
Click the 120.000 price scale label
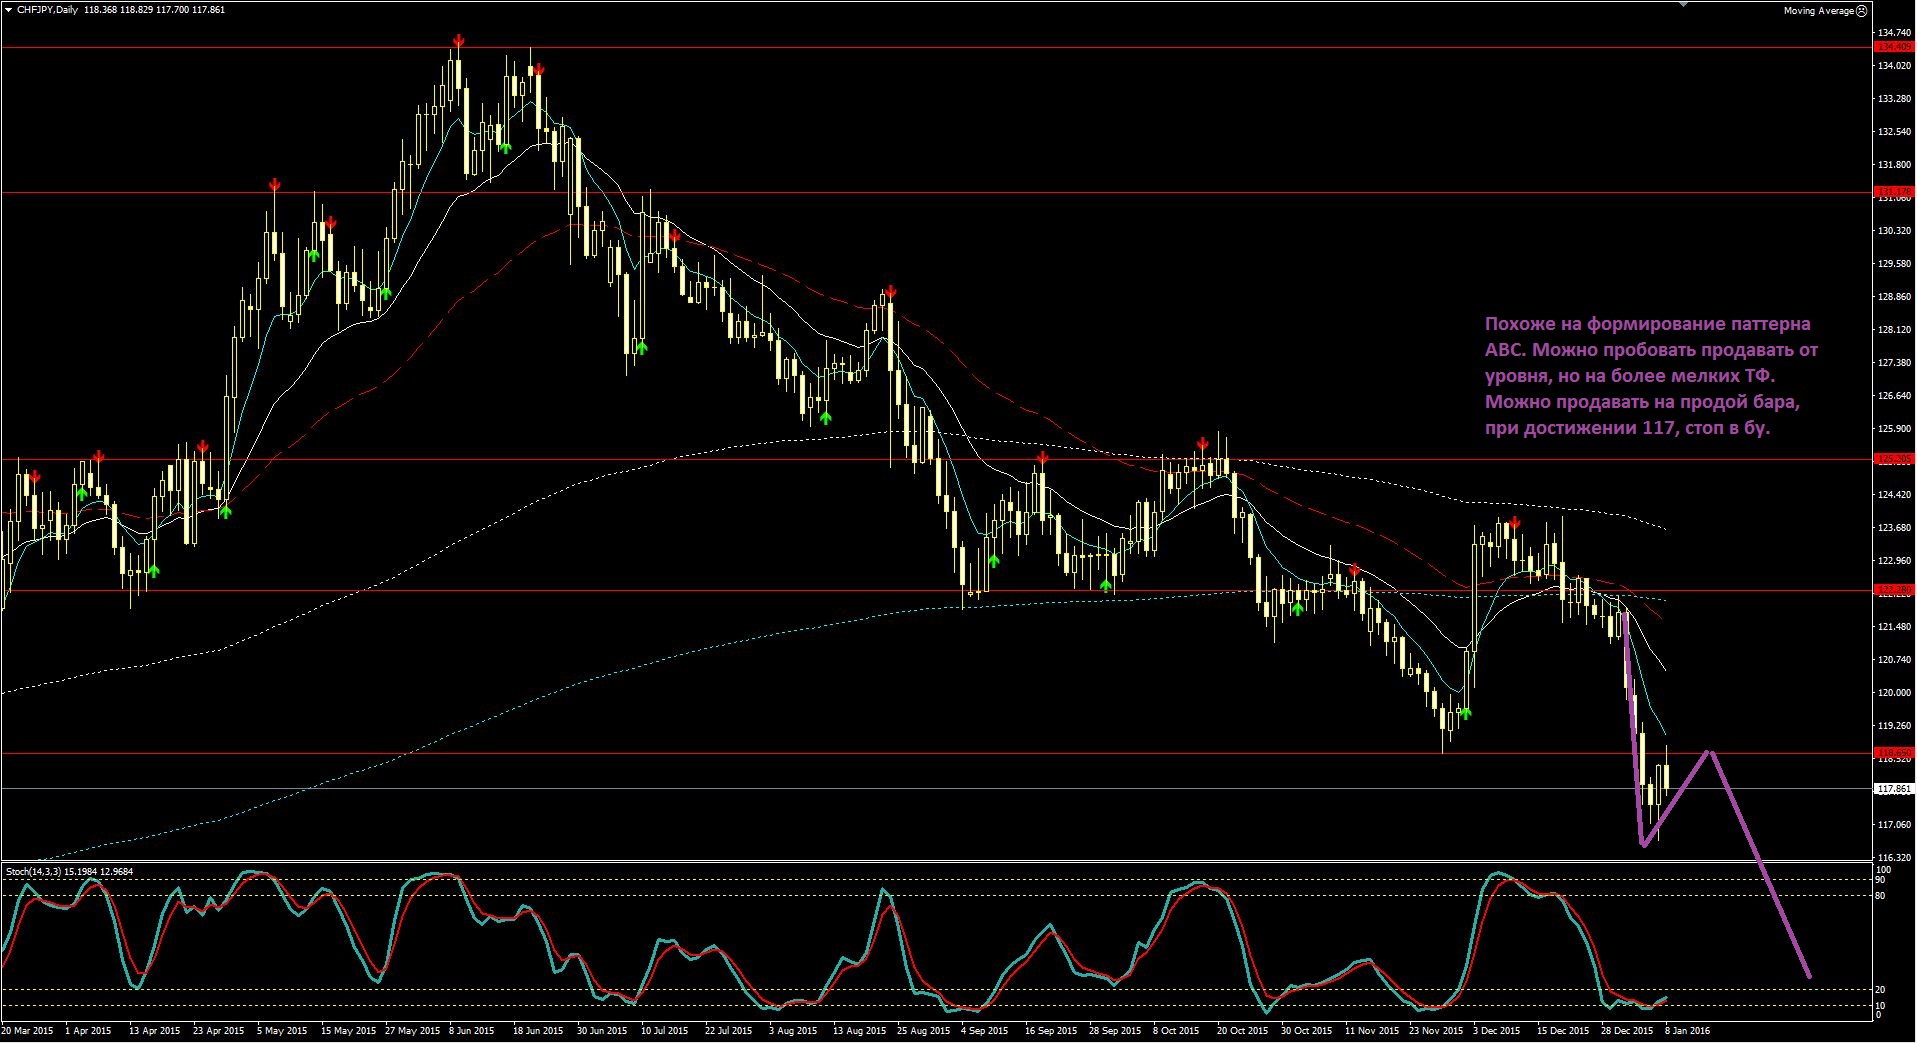(1894, 693)
